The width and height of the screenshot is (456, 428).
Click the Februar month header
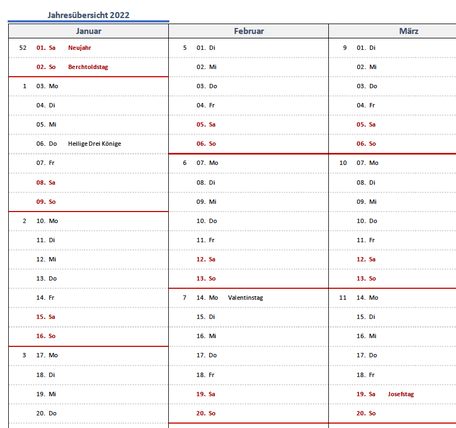tap(249, 31)
